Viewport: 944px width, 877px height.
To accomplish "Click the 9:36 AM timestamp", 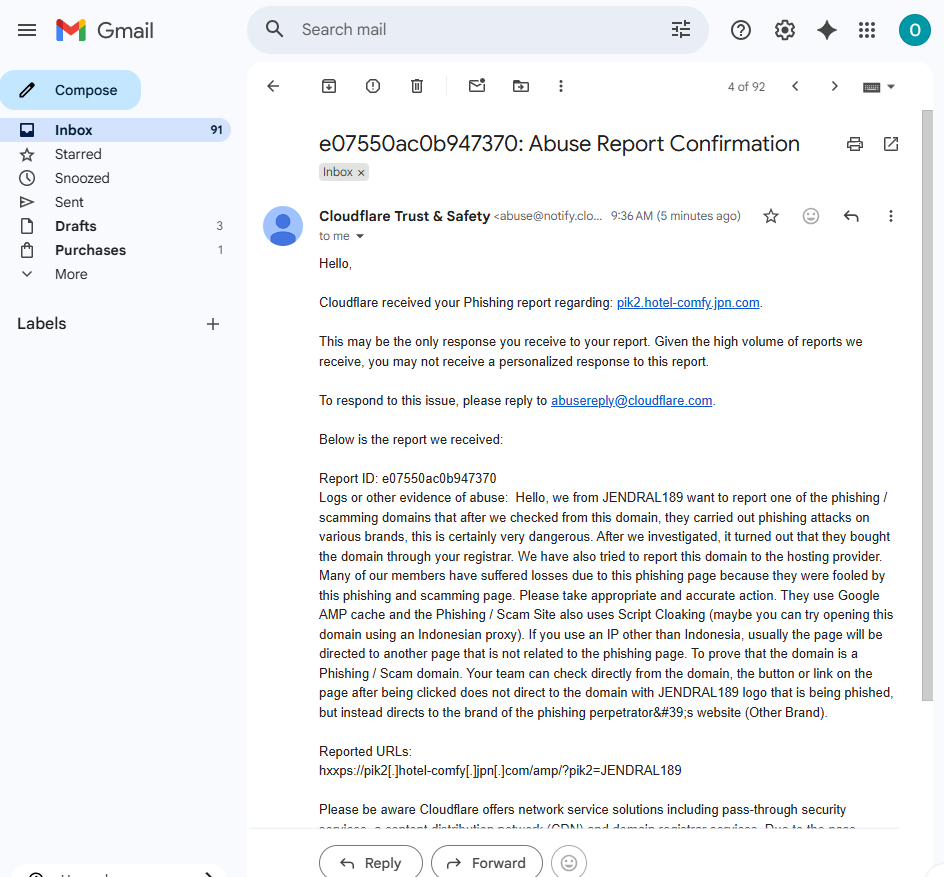I will pyautogui.click(x=675, y=216).
